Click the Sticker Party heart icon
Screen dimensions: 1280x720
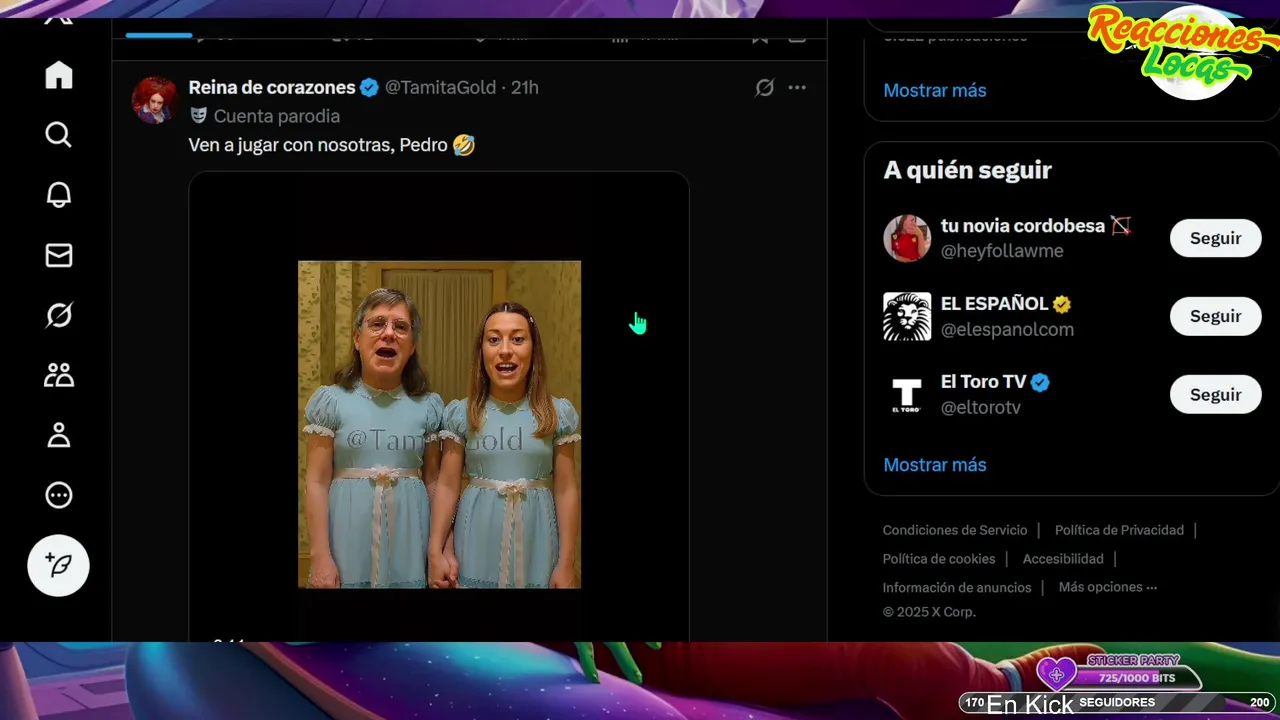(1056, 674)
